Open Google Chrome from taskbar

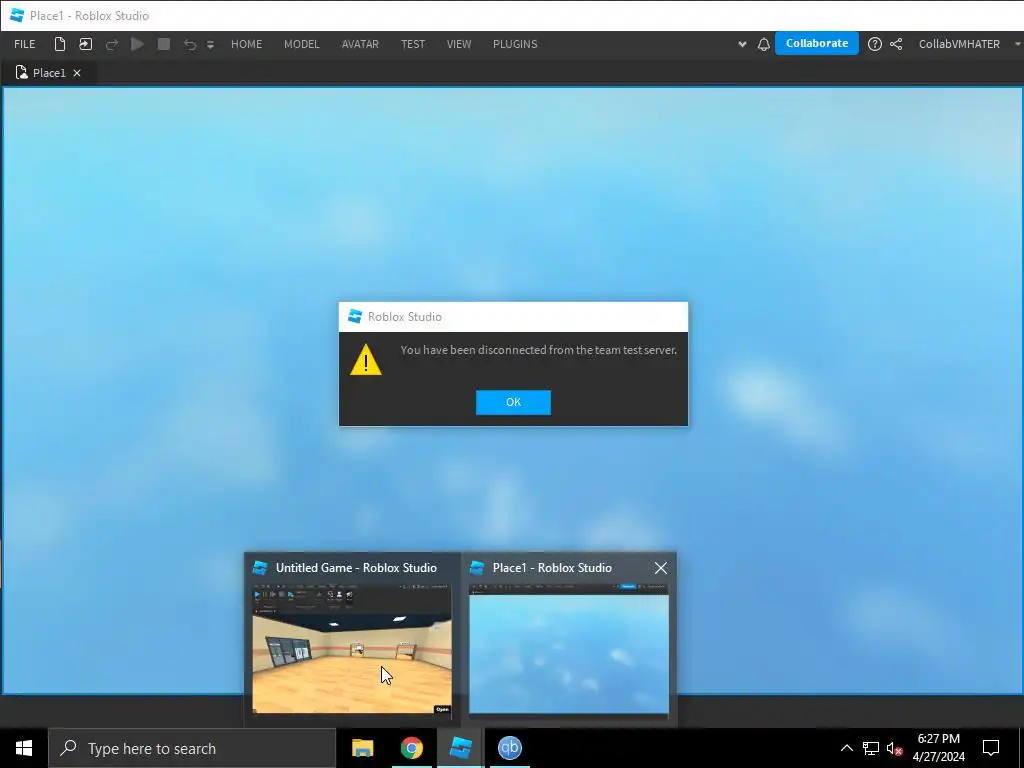411,748
